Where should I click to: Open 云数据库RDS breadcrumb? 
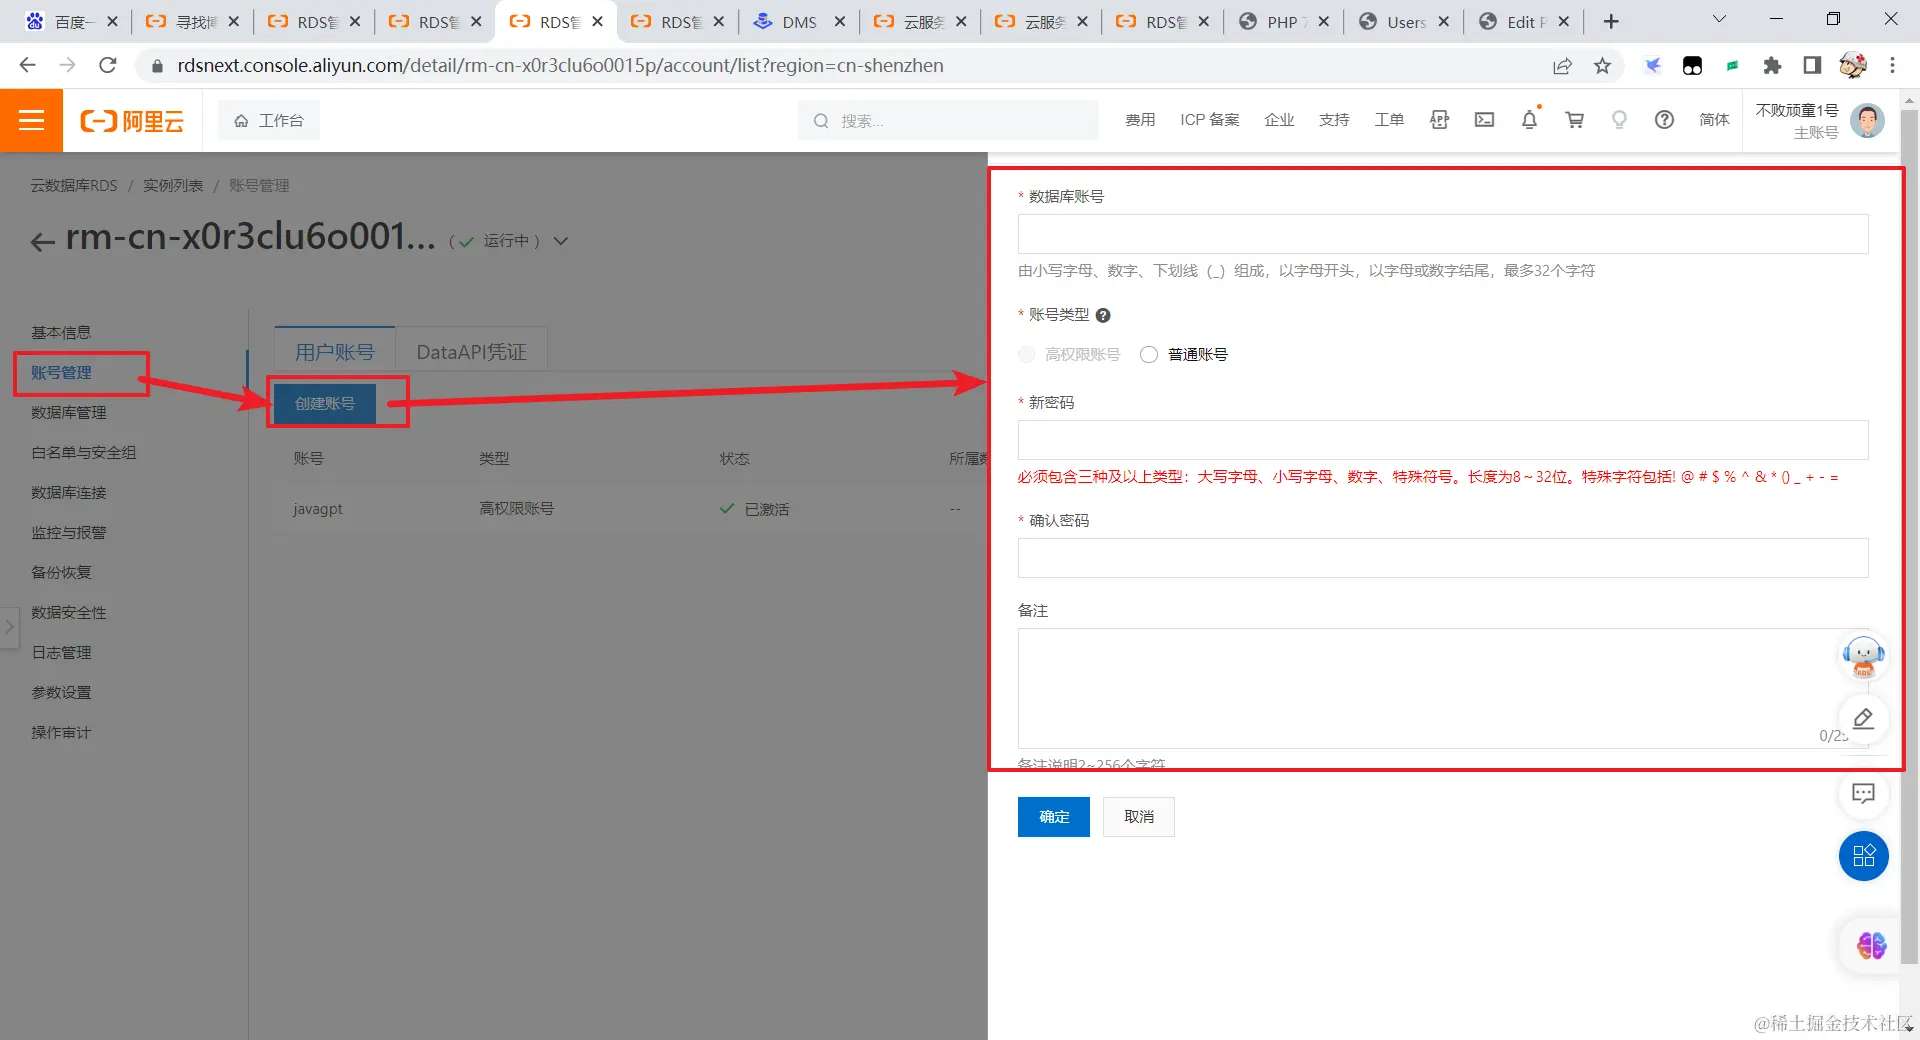coord(74,186)
